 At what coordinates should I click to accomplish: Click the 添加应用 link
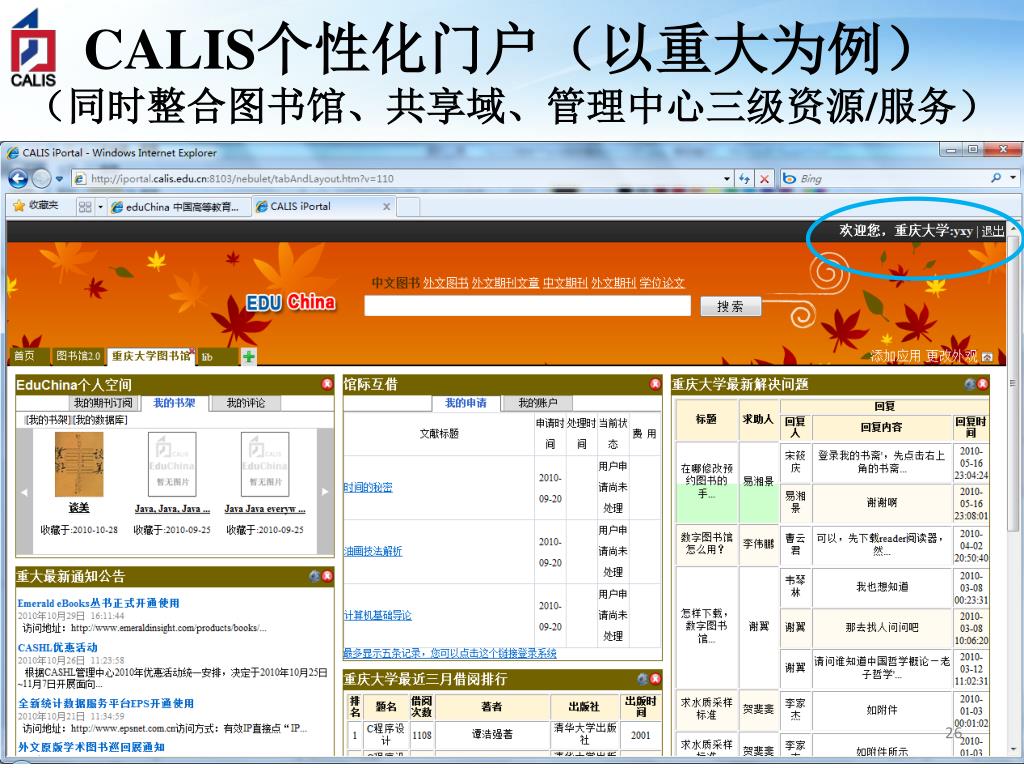[895, 356]
